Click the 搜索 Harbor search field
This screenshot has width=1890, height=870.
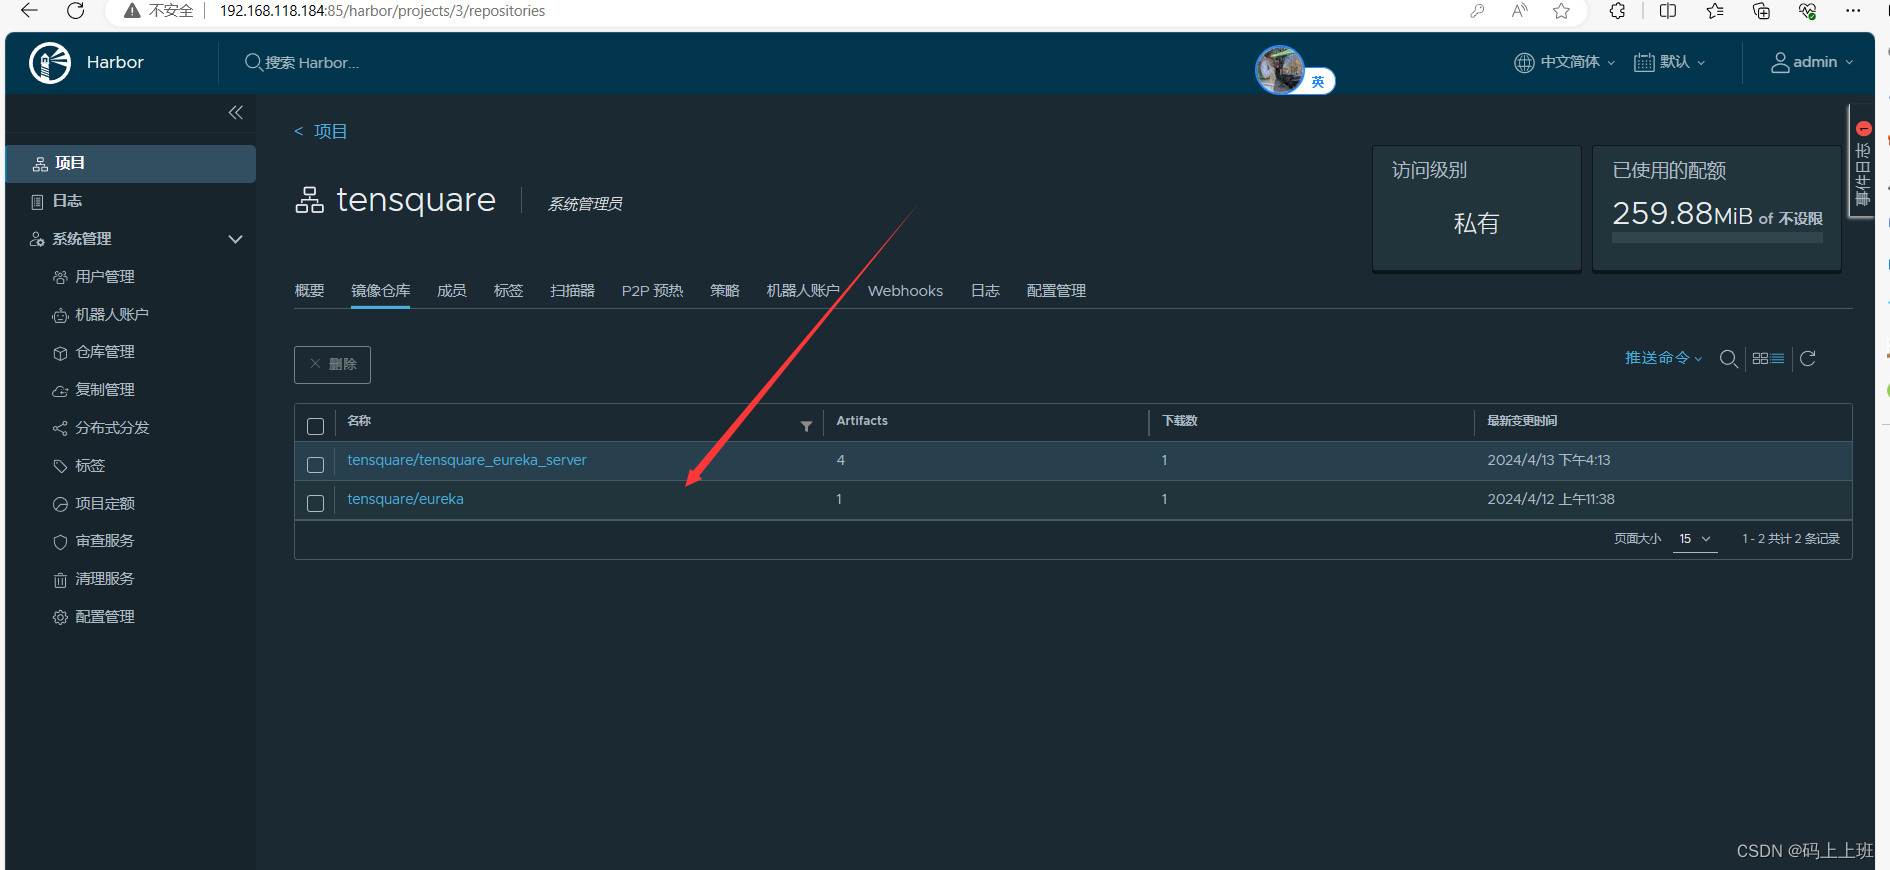pyautogui.click(x=312, y=63)
